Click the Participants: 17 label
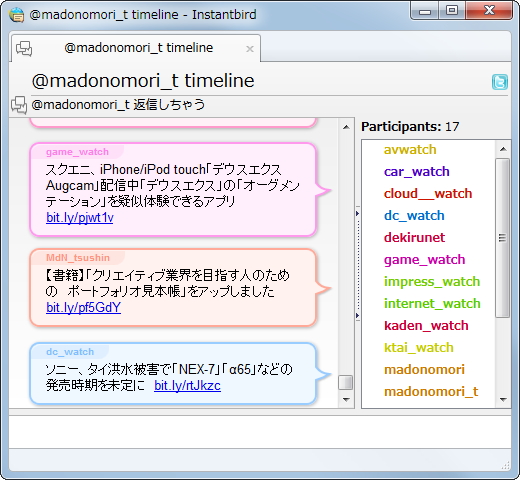Viewport: 520px width, 480px height. tap(410, 127)
